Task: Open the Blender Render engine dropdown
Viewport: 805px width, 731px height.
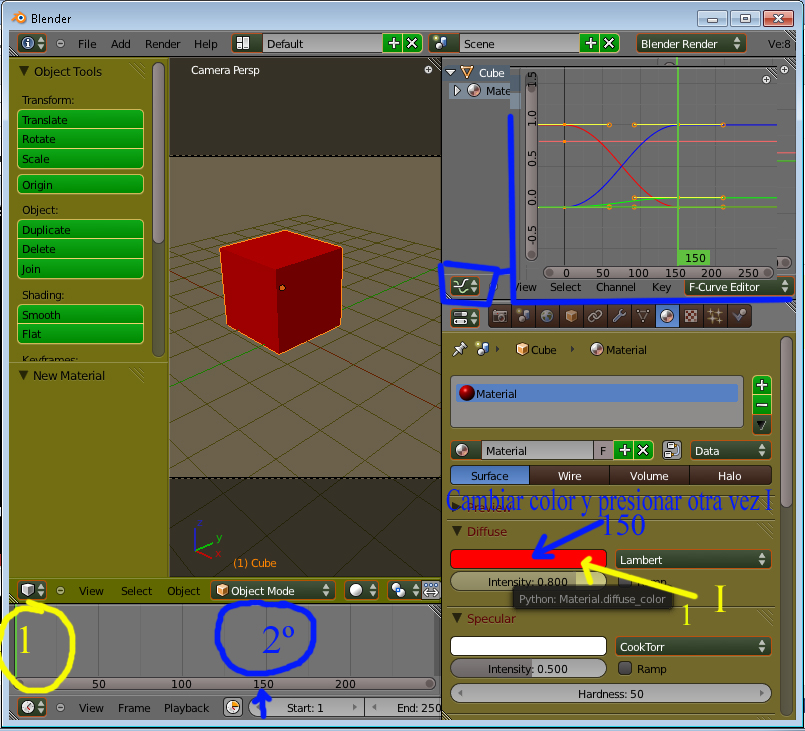Action: point(691,43)
